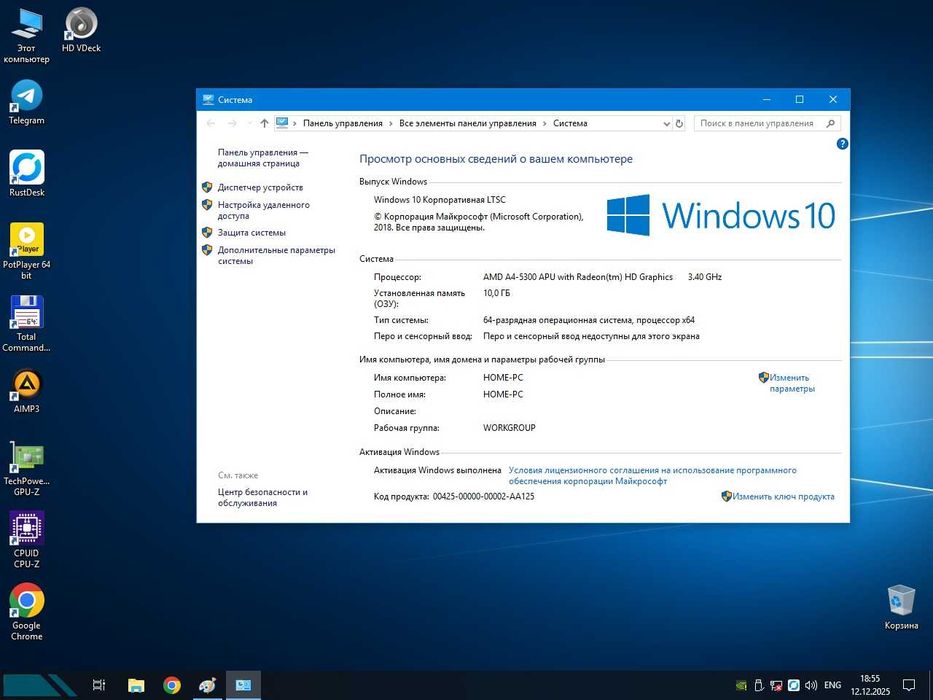933x700 pixels.
Task: Select the Total Commander desktop icon
Action: pos(26,323)
